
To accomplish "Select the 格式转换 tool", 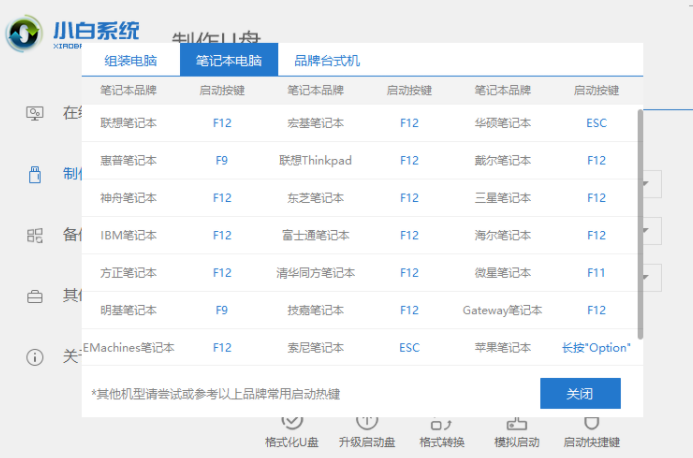I will click(x=443, y=429).
